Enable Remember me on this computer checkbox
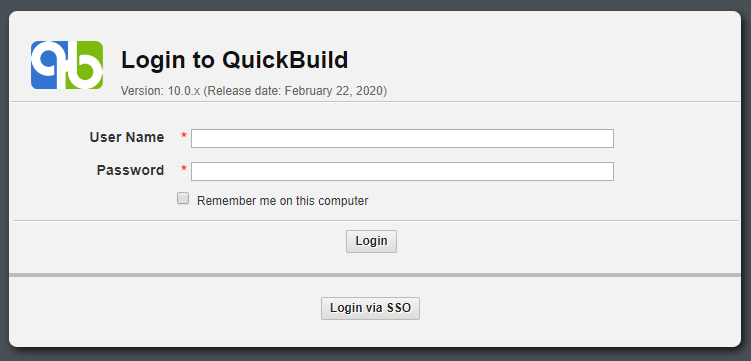The image size is (751, 361). (183, 198)
